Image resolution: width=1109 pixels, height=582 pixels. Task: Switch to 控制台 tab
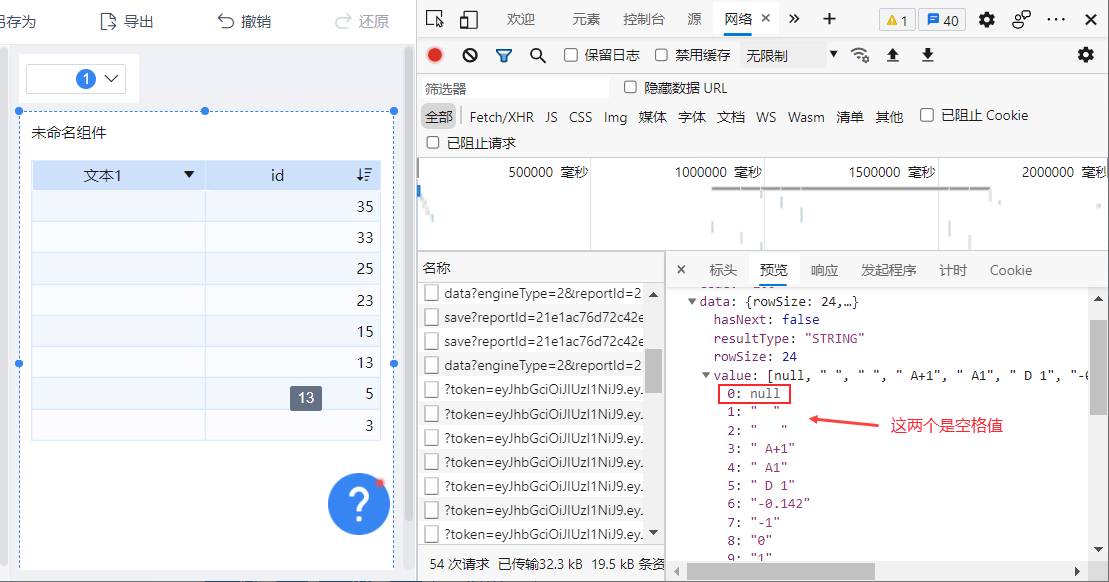[x=644, y=19]
